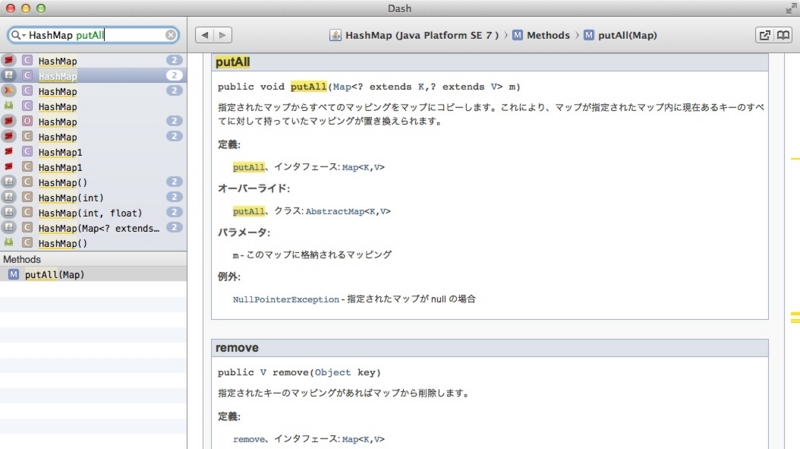
Task: Click the Java icon on the selected HashMap row
Action: click(9, 75)
